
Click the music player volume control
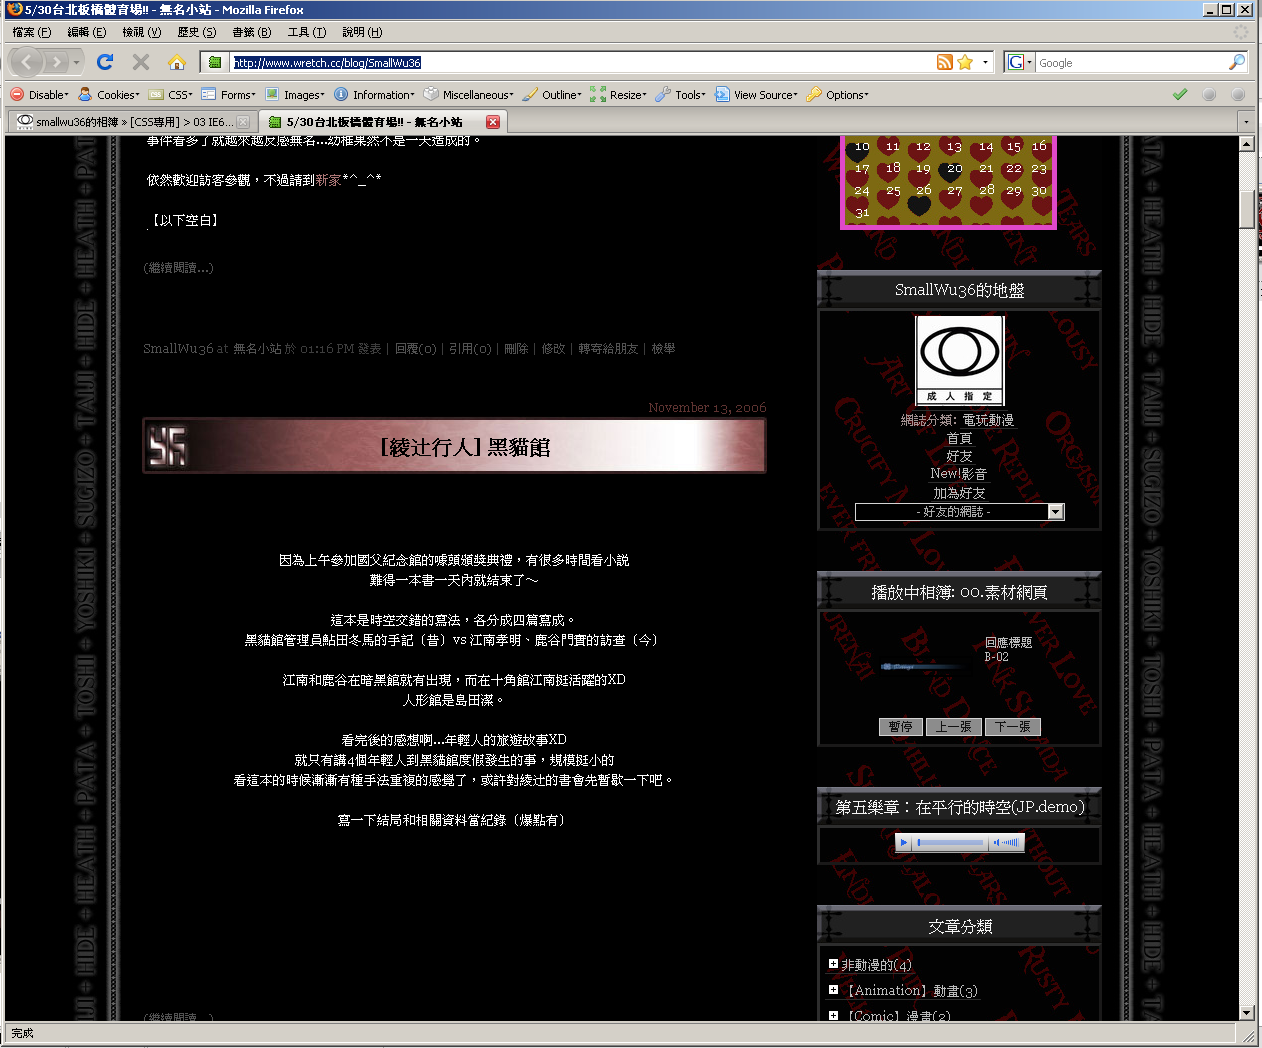point(1007,843)
